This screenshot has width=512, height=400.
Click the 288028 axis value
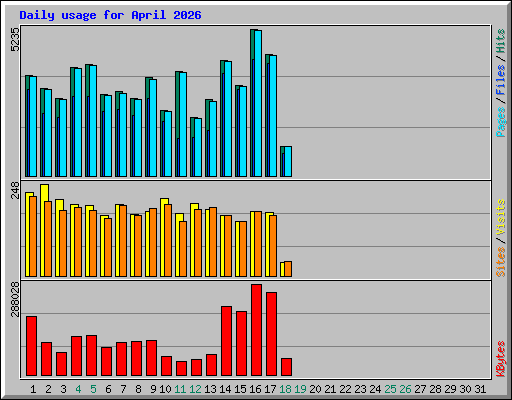[x=15, y=300]
